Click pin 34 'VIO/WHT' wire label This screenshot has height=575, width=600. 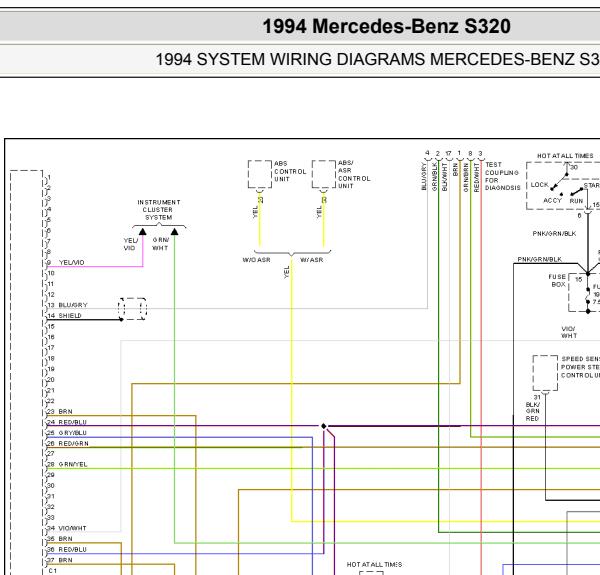72,528
